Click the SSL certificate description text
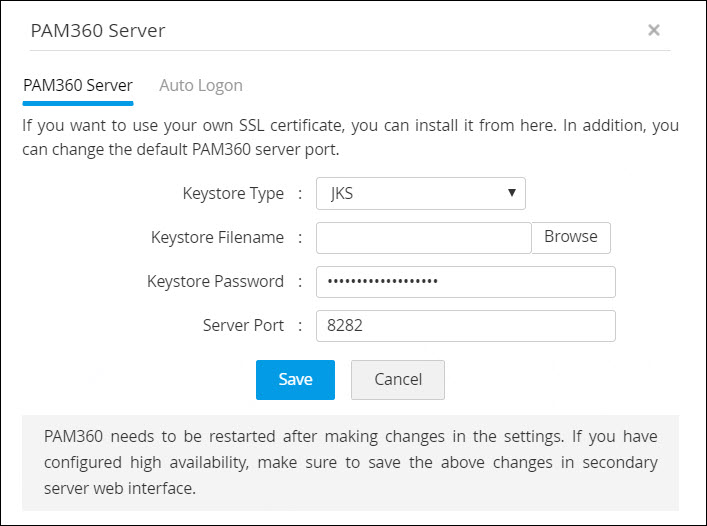 coord(350,138)
